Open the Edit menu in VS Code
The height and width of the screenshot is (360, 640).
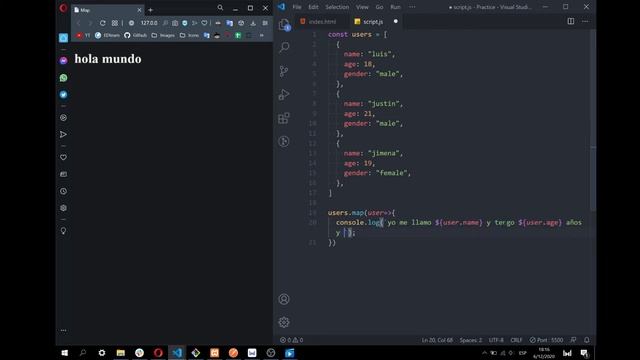coord(313,7)
